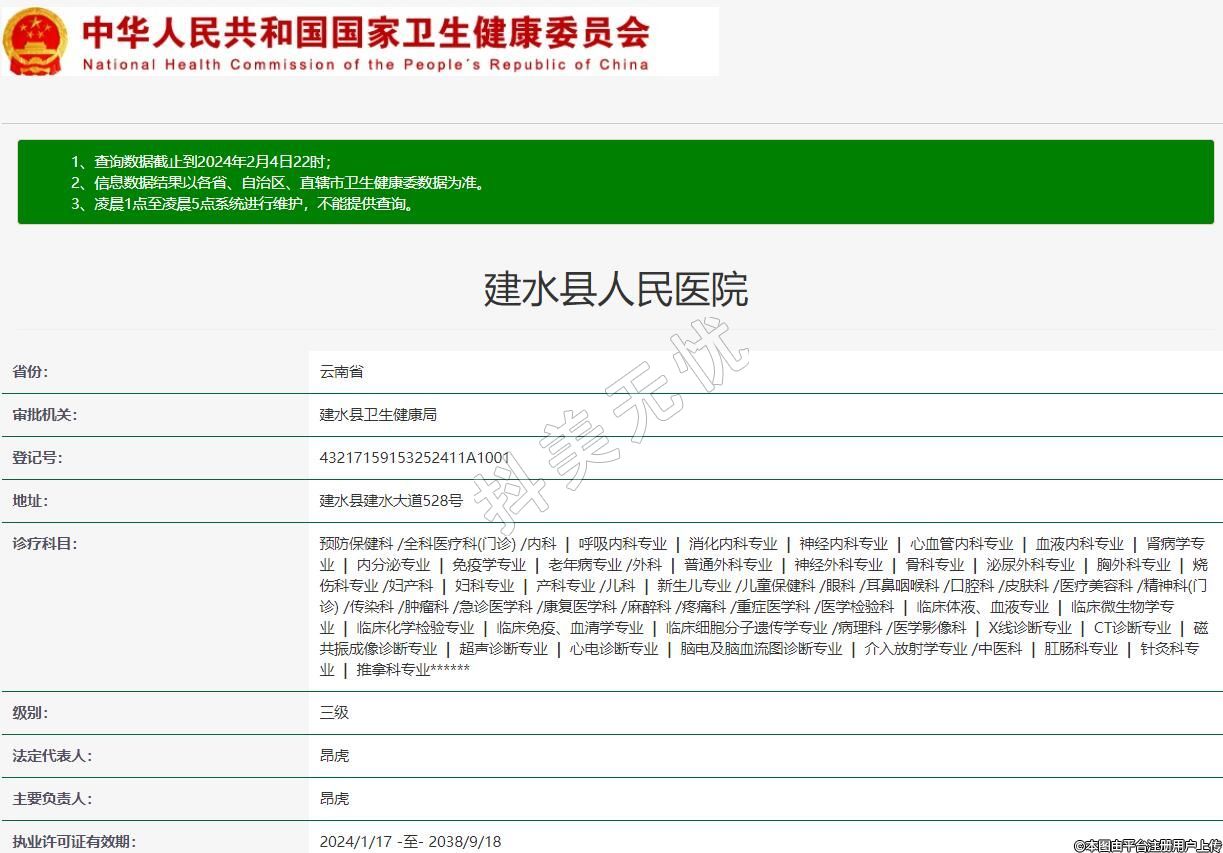Click the registration number value

(414, 458)
